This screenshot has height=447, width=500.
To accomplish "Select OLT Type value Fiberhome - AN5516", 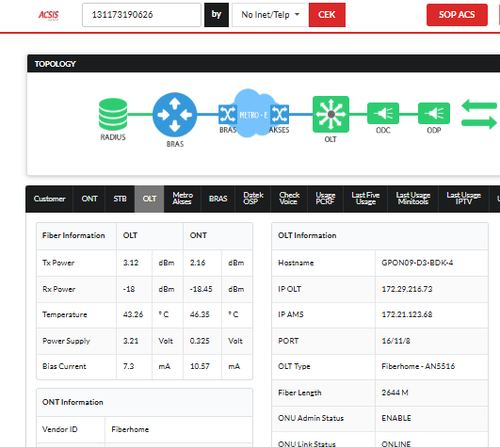I will pyautogui.click(x=418, y=366).
